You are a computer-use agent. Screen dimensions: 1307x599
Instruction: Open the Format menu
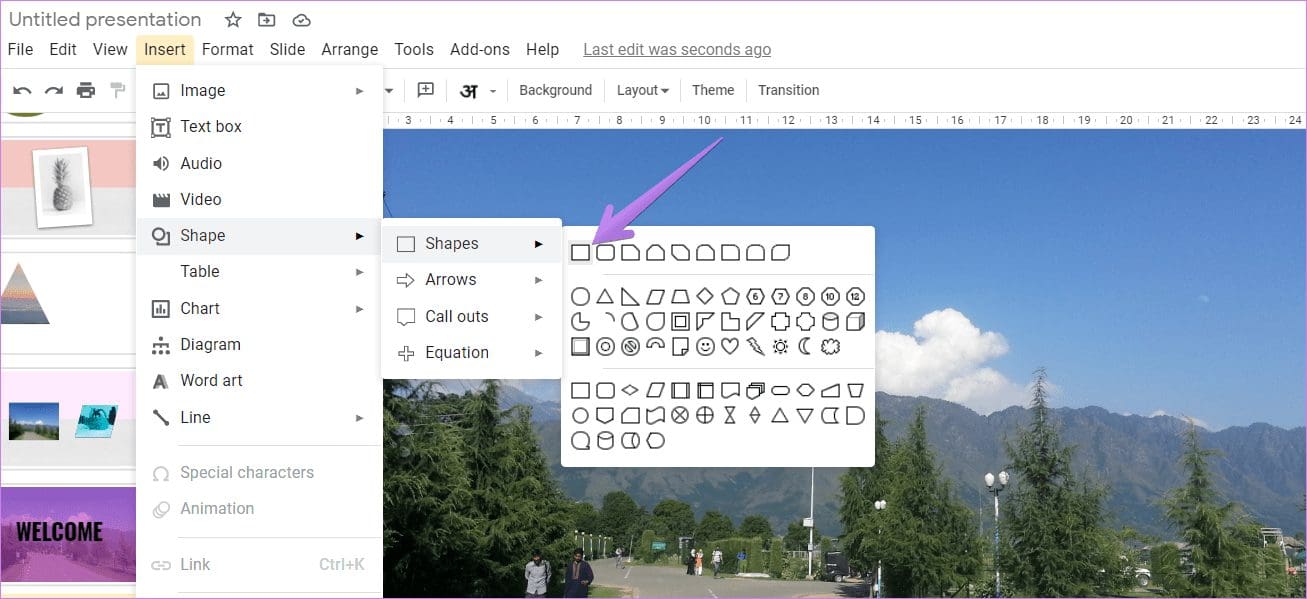(227, 49)
